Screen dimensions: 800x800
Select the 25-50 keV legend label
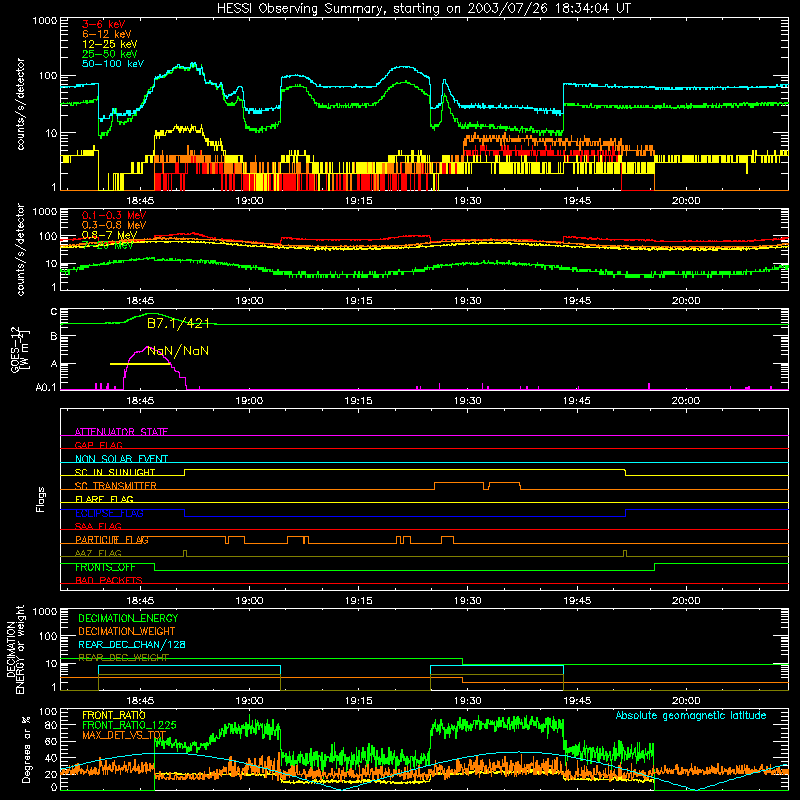coord(110,54)
